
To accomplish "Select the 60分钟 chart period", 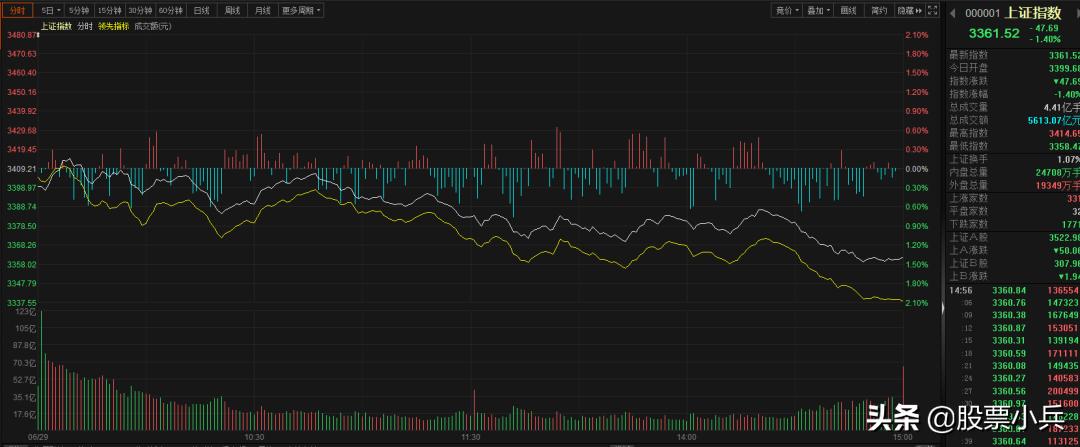I will [x=170, y=10].
